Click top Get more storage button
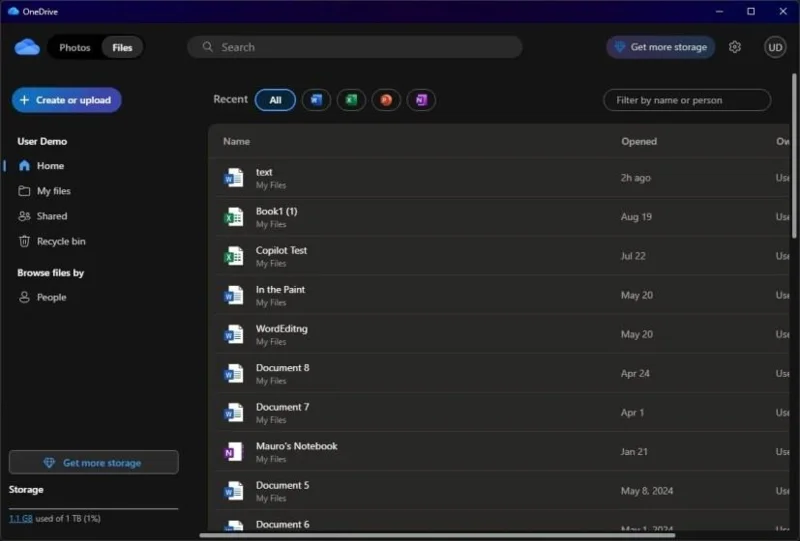 [661, 47]
